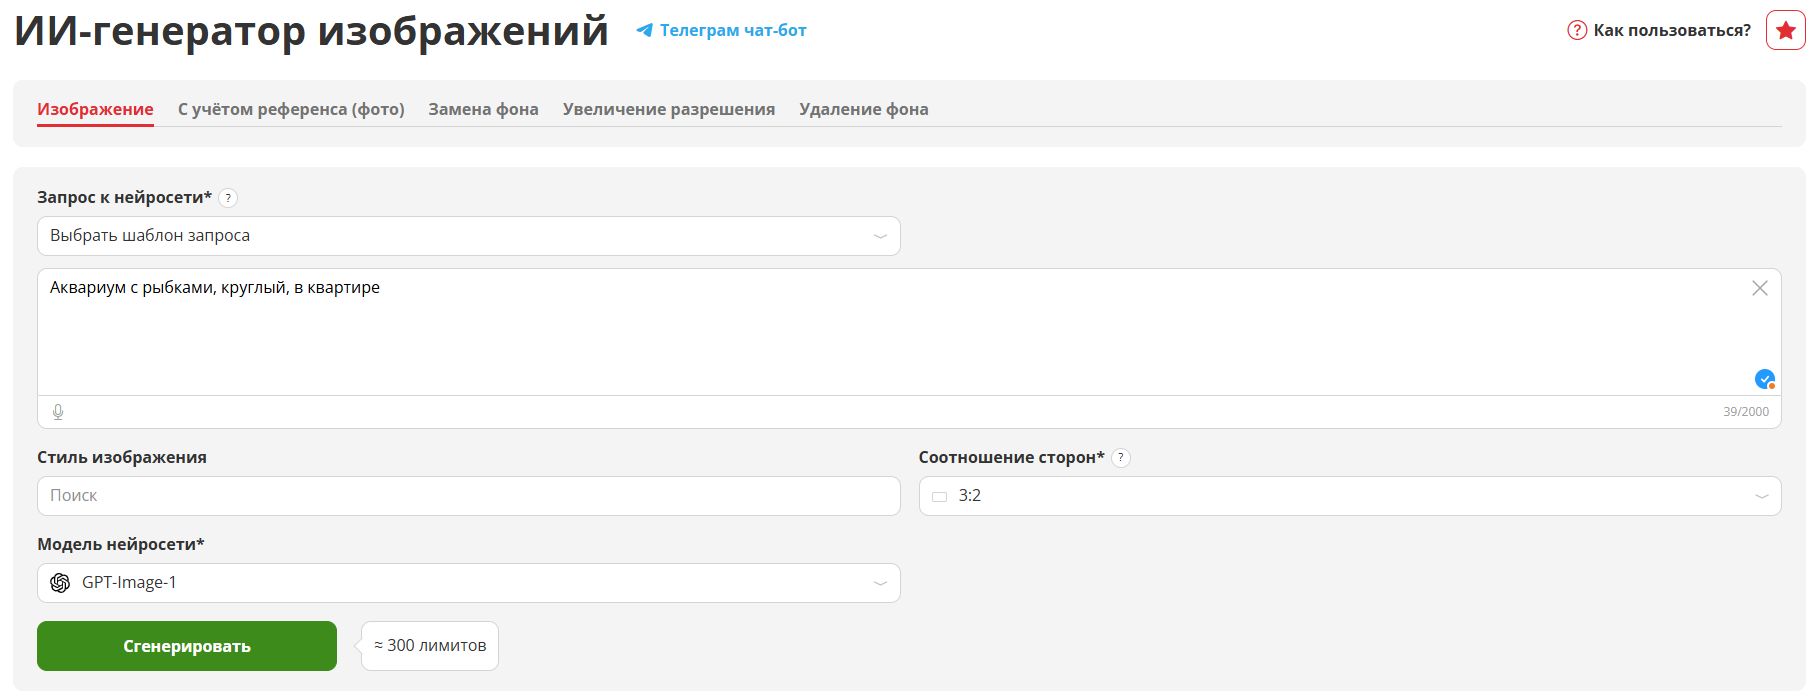This screenshot has width=1814, height=700.
Task: Click help icon next to Соотношение сторон
Action: tap(1121, 458)
